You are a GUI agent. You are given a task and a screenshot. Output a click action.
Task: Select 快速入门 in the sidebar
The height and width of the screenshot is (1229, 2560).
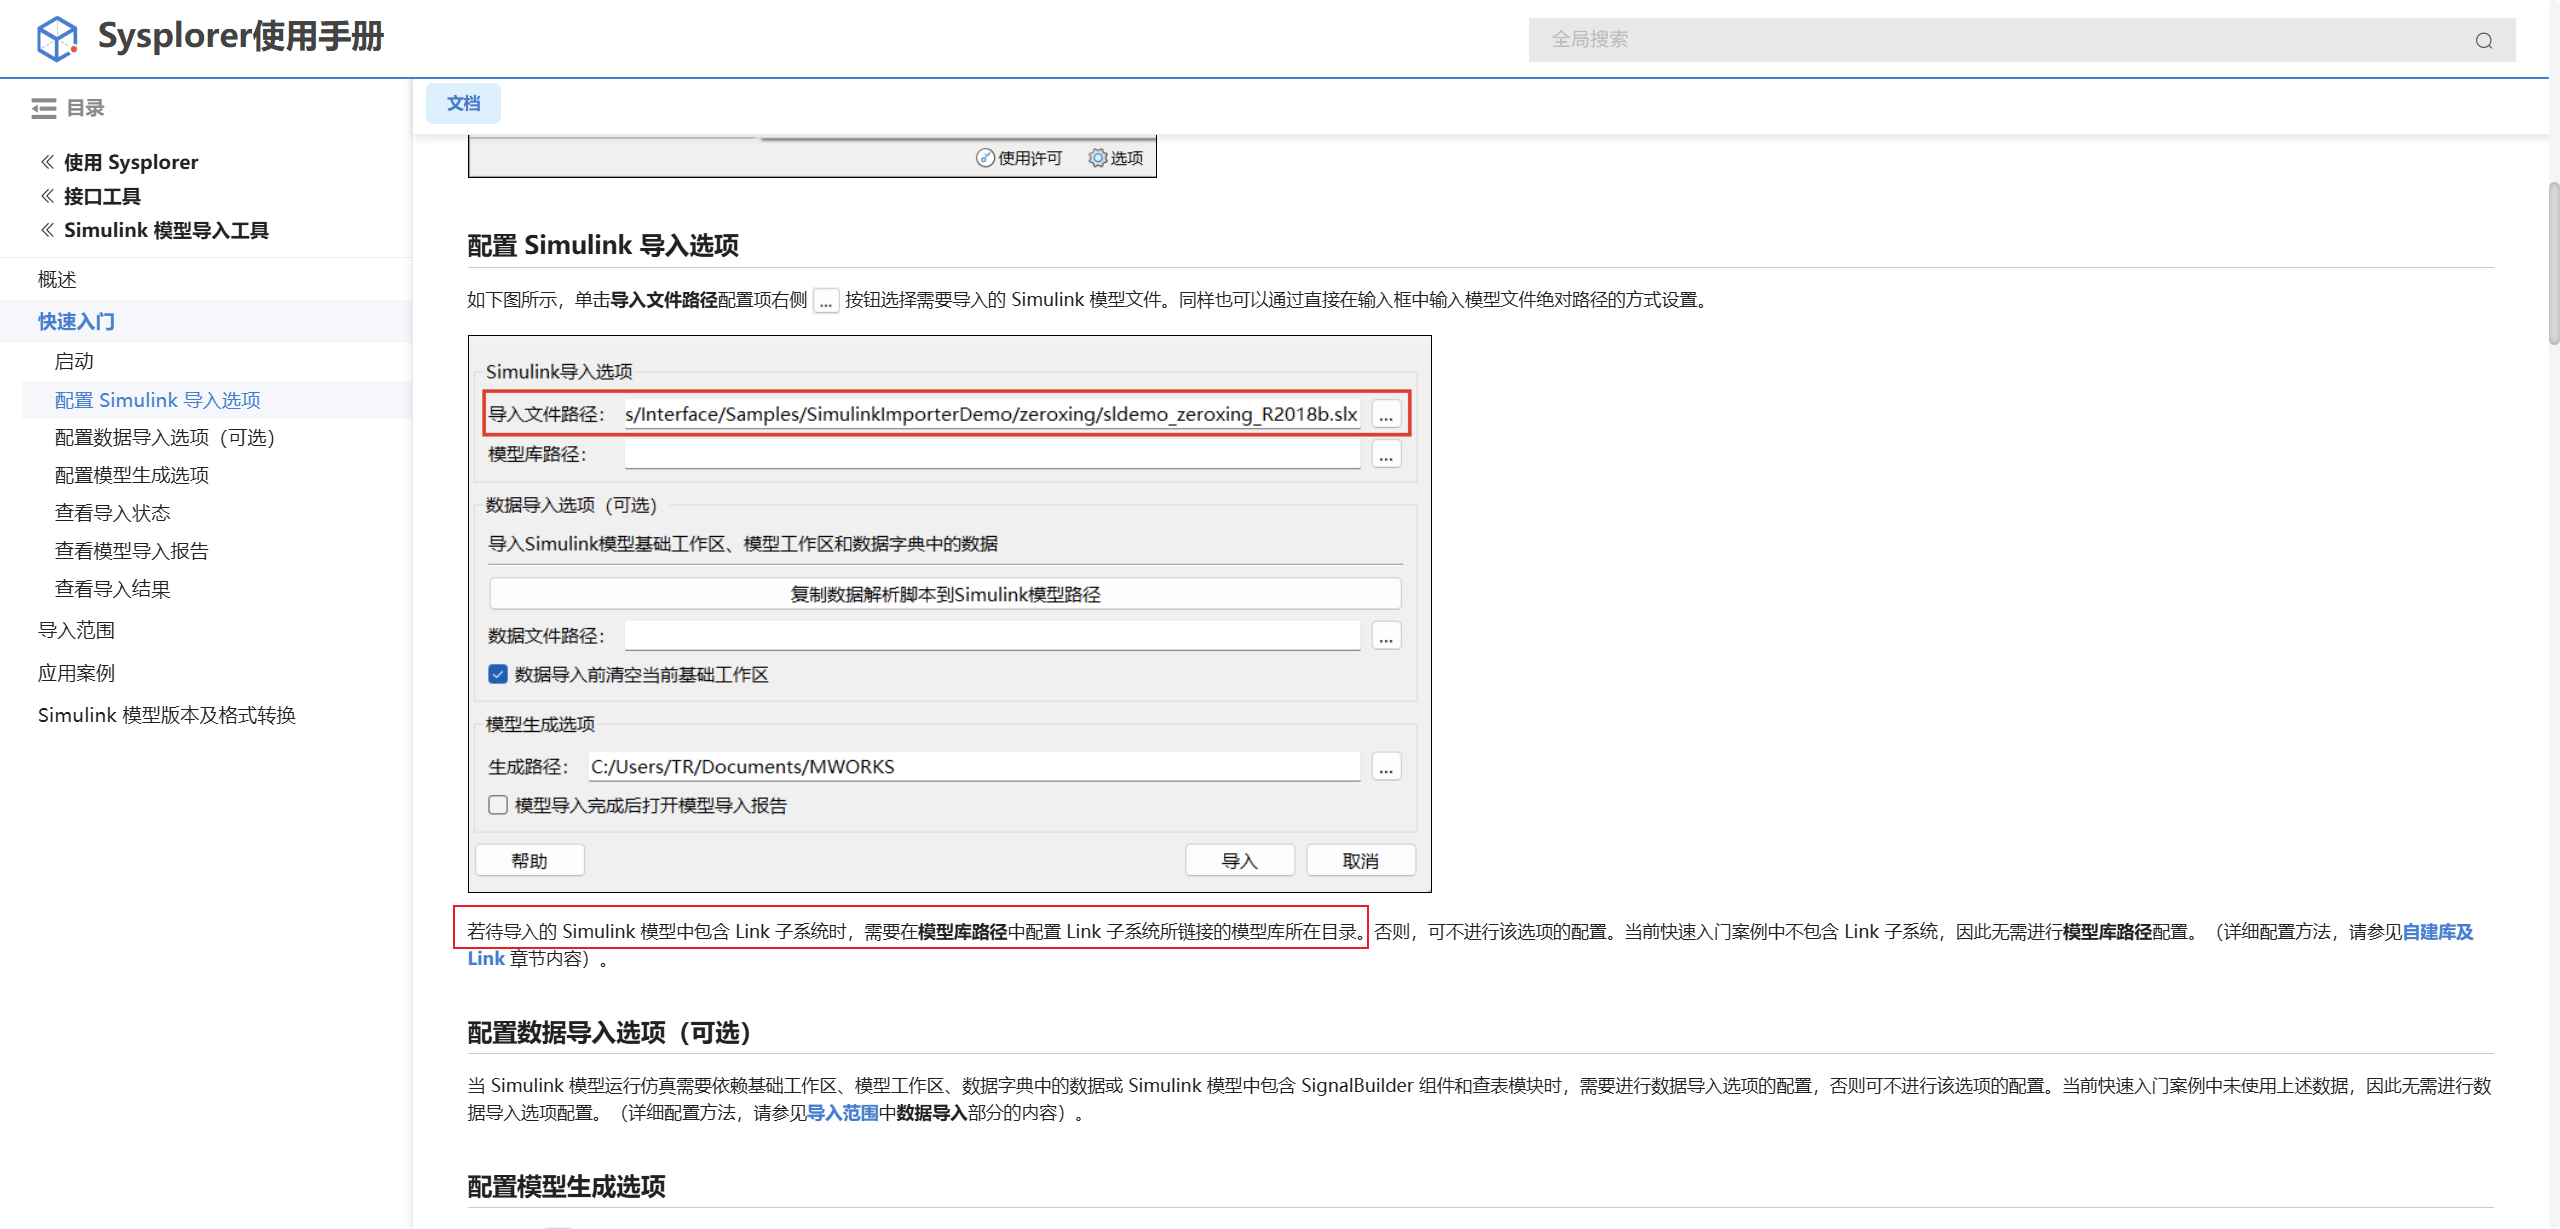(x=76, y=321)
